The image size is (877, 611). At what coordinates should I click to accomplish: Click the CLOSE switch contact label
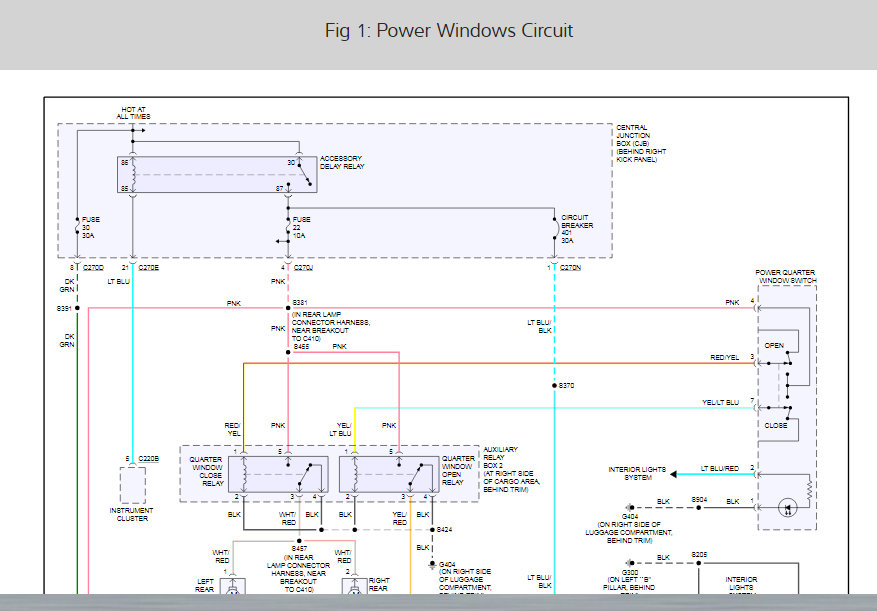[x=776, y=425]
